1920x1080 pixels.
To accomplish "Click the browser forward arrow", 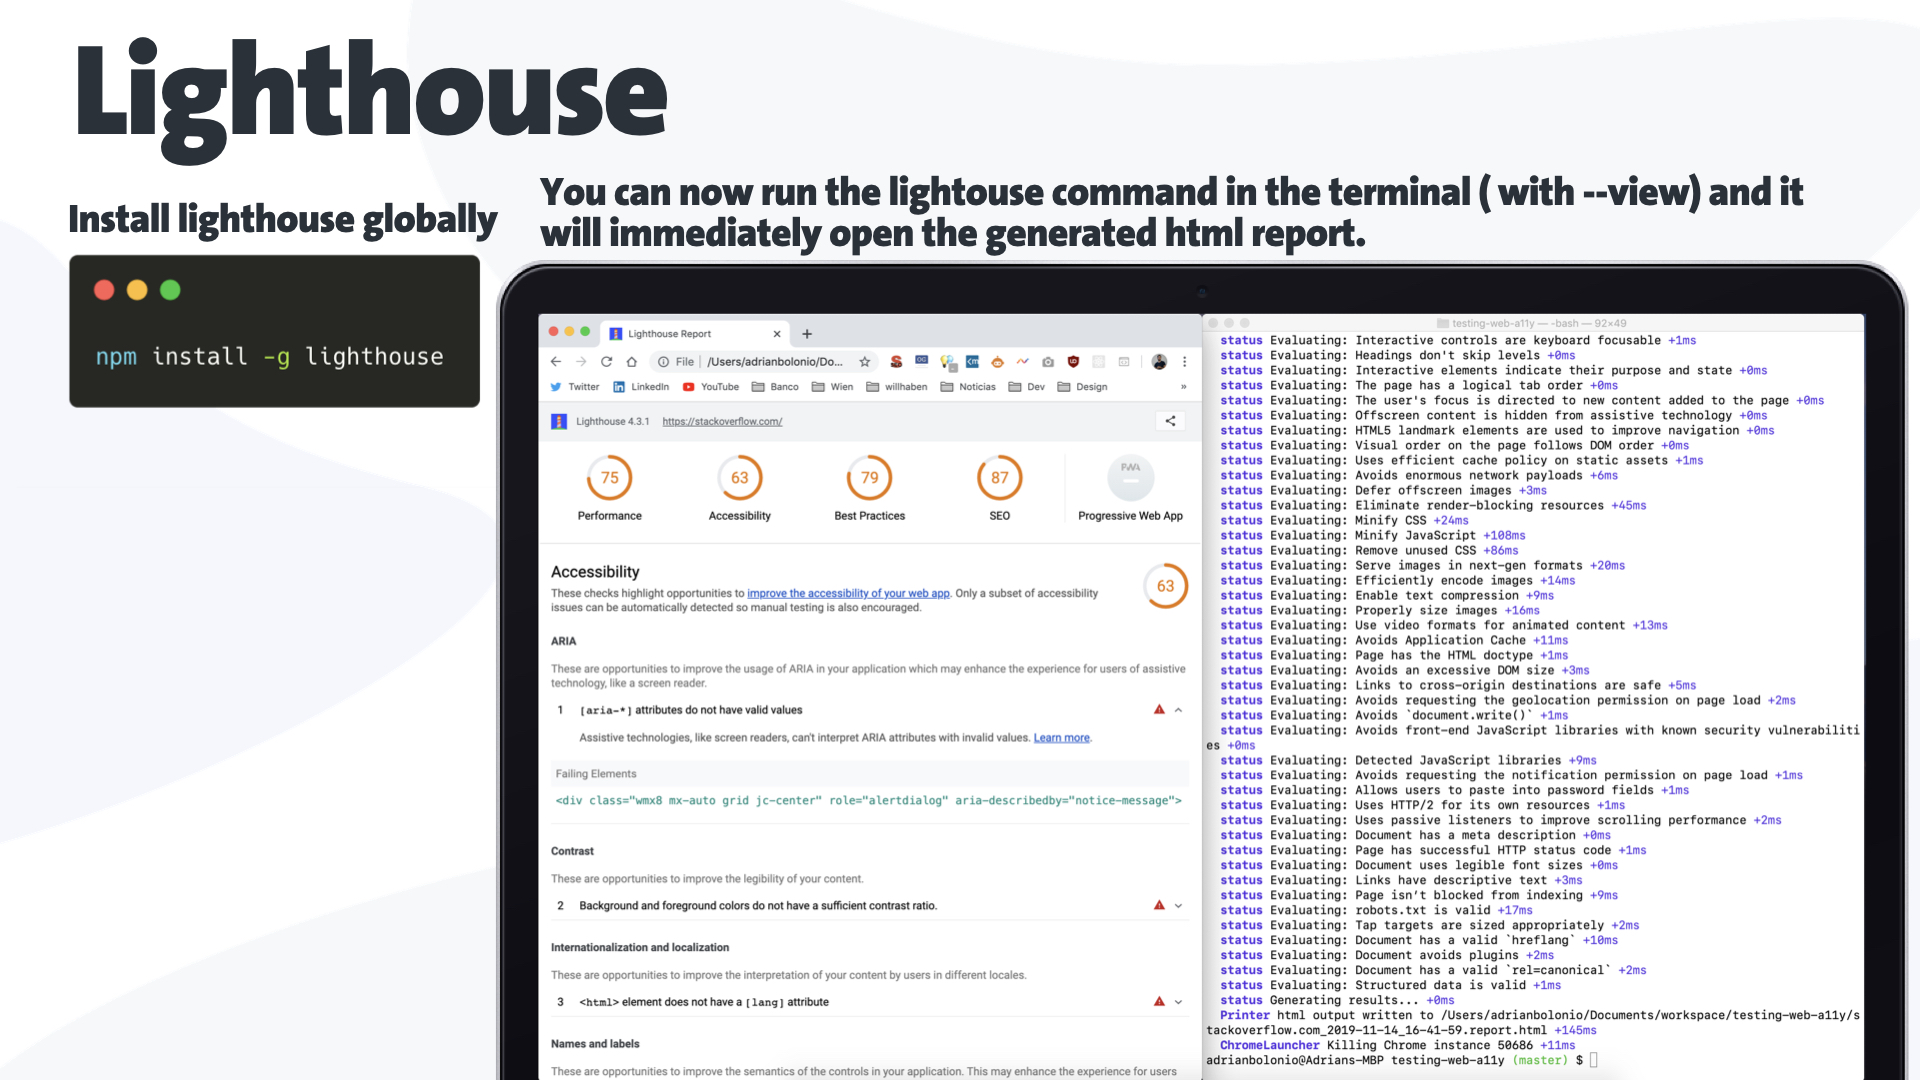I will [581, 362].
